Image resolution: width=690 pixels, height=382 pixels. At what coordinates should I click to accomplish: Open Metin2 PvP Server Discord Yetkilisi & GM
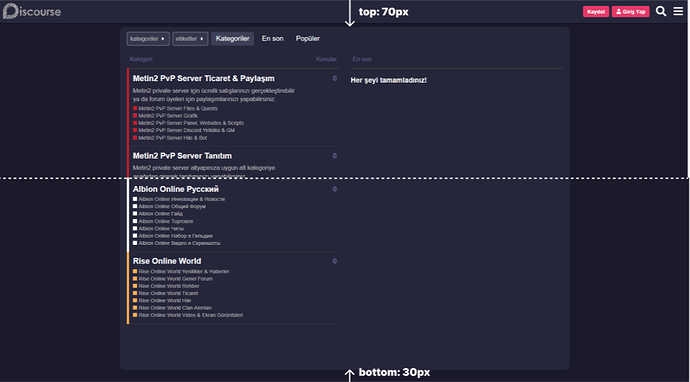point(187,130)
